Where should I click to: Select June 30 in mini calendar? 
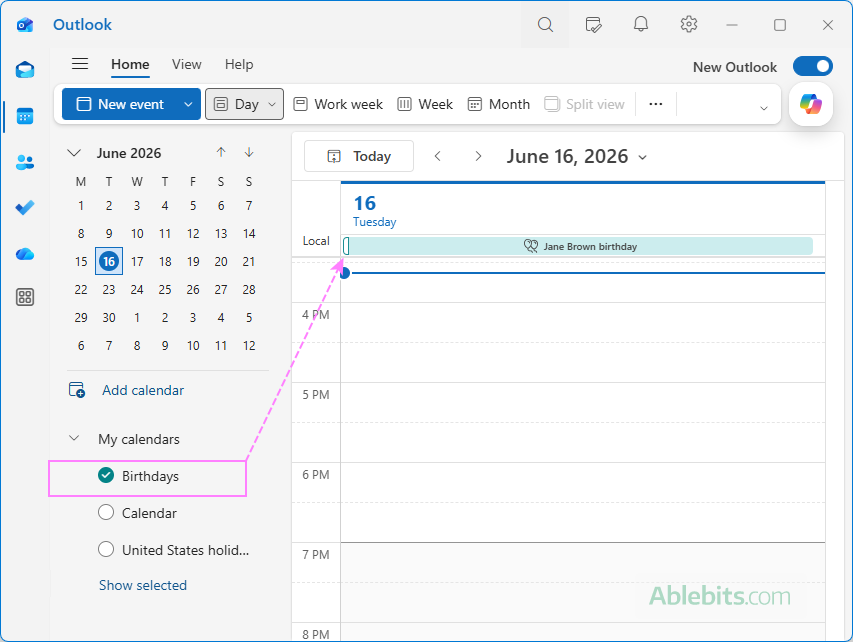click(109, 318)
